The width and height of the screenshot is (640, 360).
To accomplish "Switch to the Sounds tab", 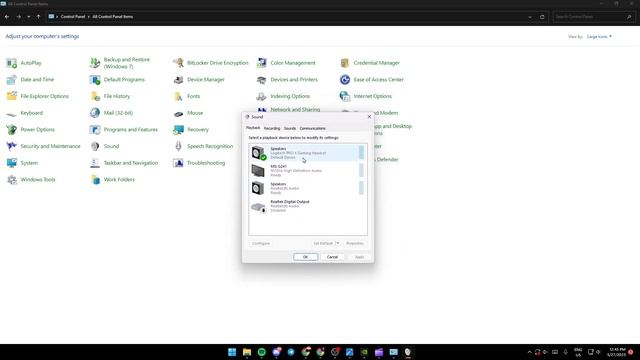I will pos(290,129).
